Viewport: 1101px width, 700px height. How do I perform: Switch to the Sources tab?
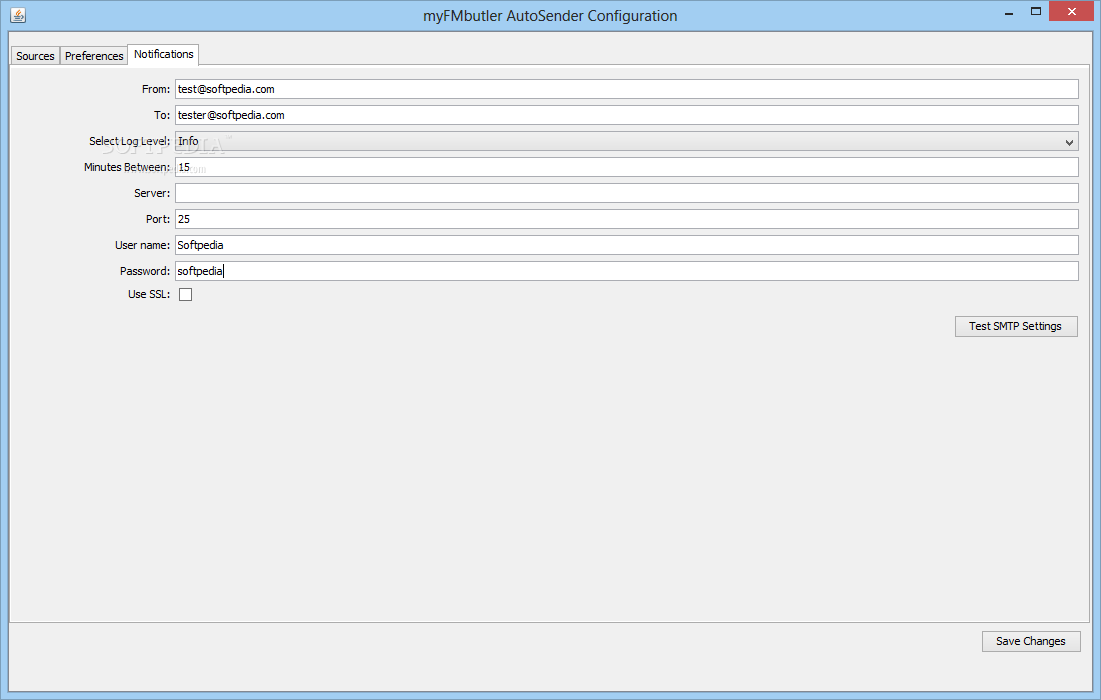35,55
